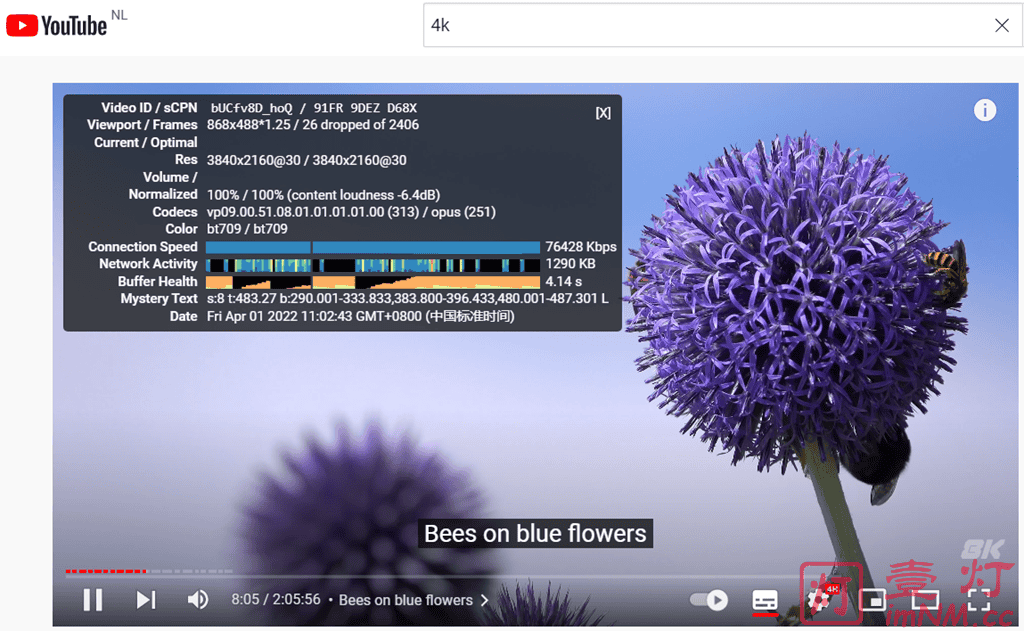Close the stats for nerds panel

click(603, 113)
